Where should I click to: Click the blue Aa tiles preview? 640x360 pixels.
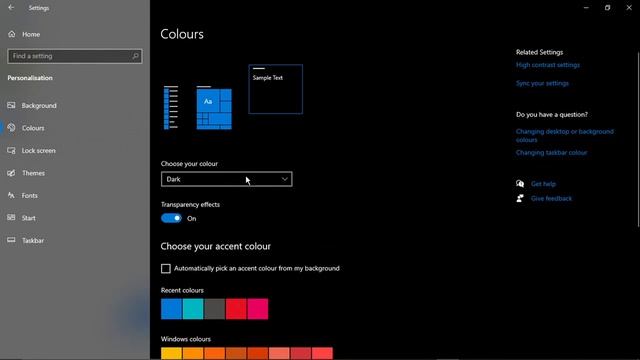214,108
